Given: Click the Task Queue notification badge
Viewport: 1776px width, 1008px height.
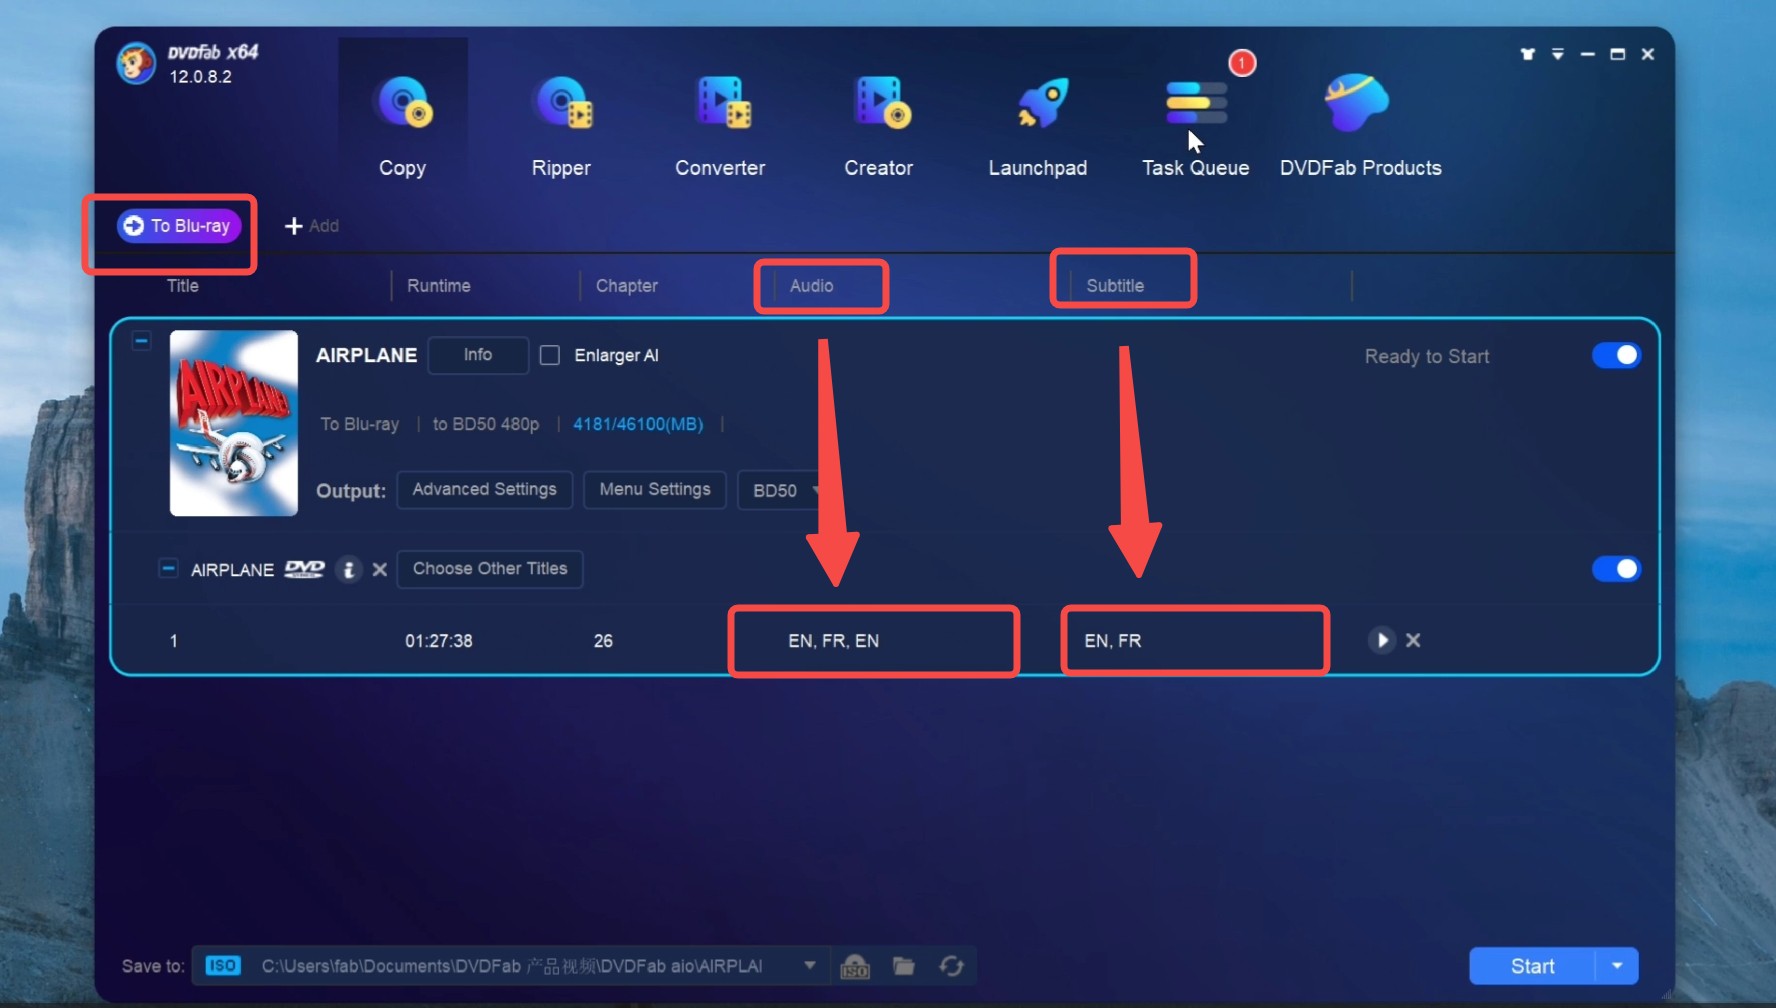Looking at the screenshot, I should [x=1242, y=63].
